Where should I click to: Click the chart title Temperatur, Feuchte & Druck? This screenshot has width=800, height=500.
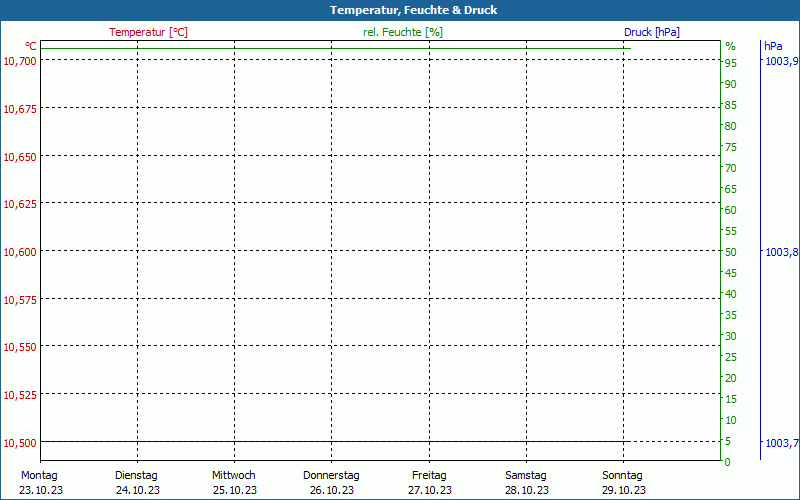pyautogui.click(x=399, y=10)
